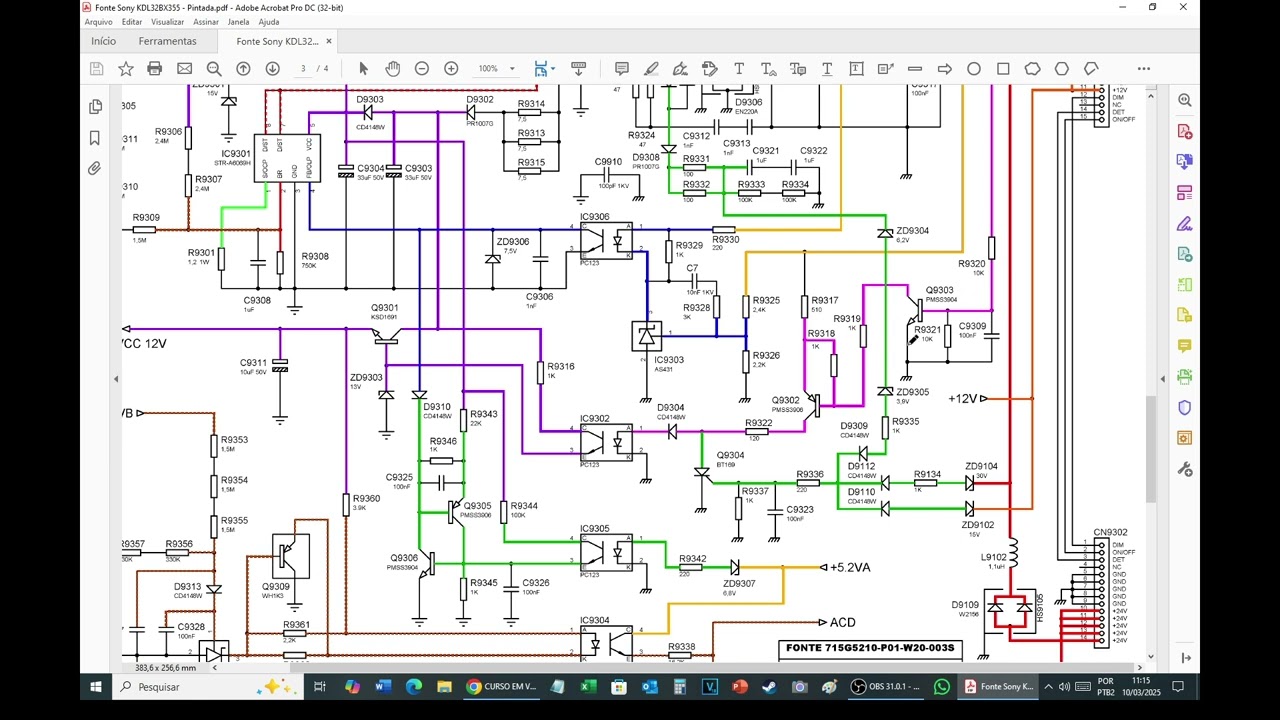Click the vertical scrollbar of the document

1150,450
